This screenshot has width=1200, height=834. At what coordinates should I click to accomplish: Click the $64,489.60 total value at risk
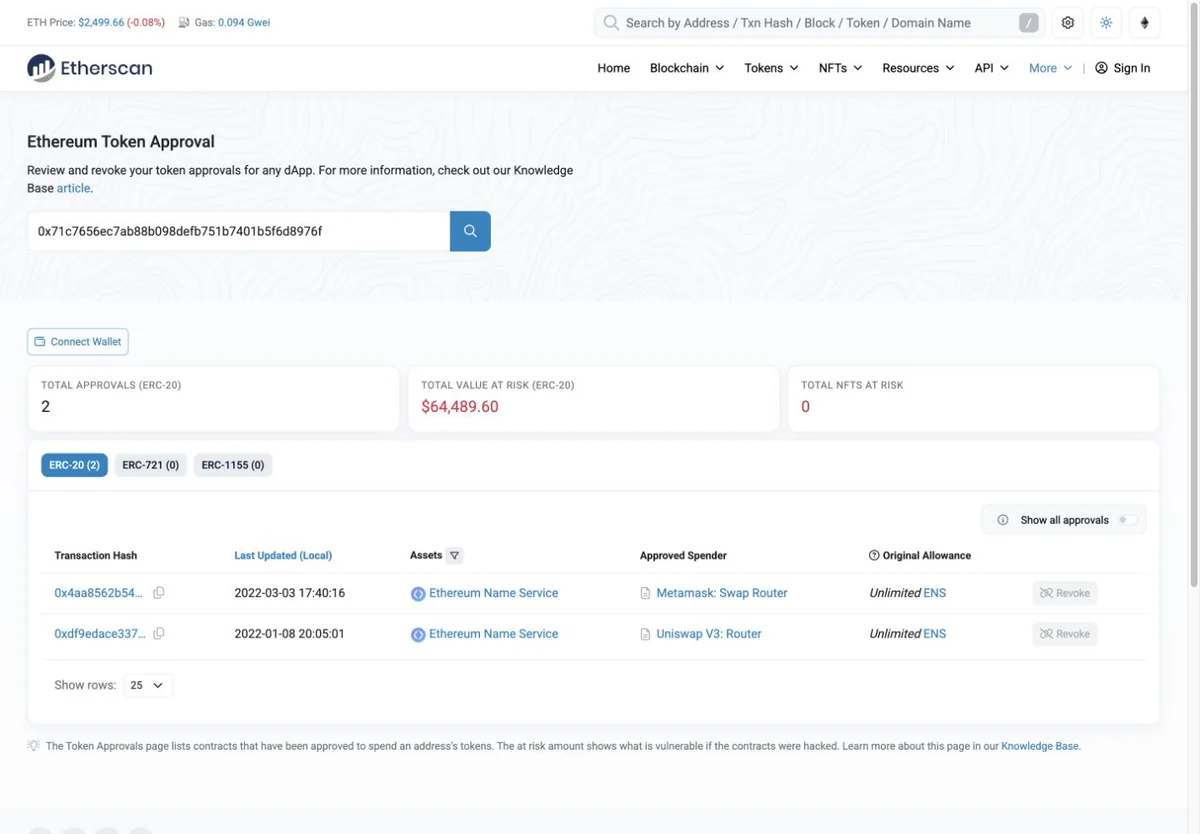point(460,407)
